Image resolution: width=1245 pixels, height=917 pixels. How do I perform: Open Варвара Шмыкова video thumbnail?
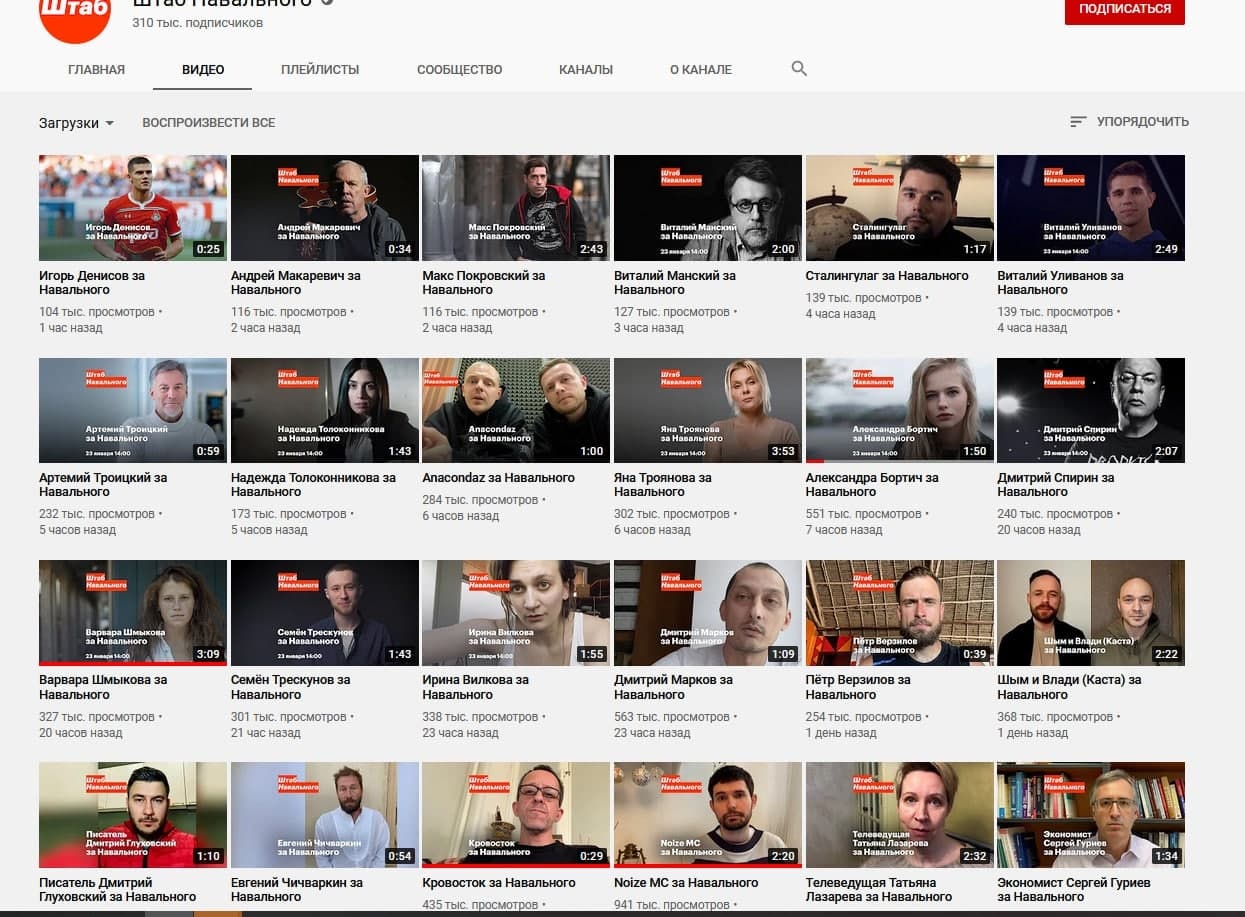(x=133, y=613)
